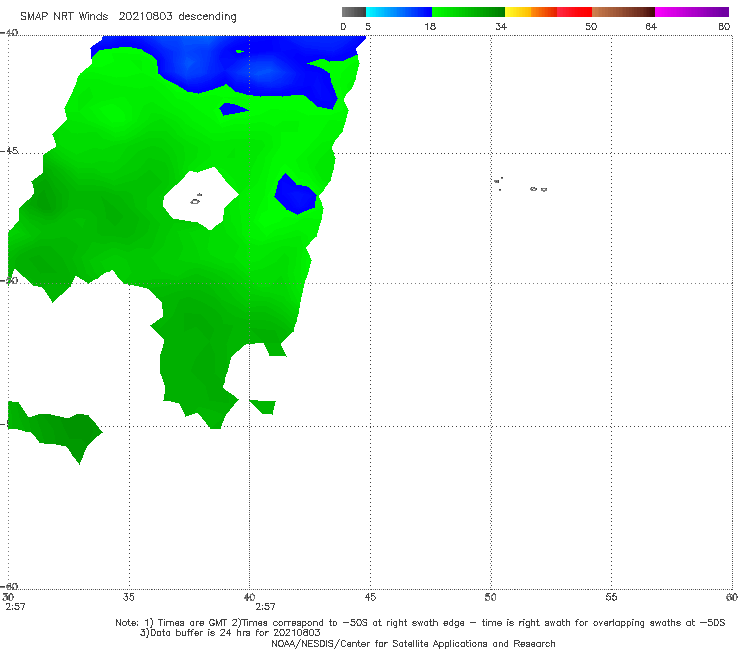Click the island outline inside the white data gap
This screenshot has height=650, width=740.
196,199
